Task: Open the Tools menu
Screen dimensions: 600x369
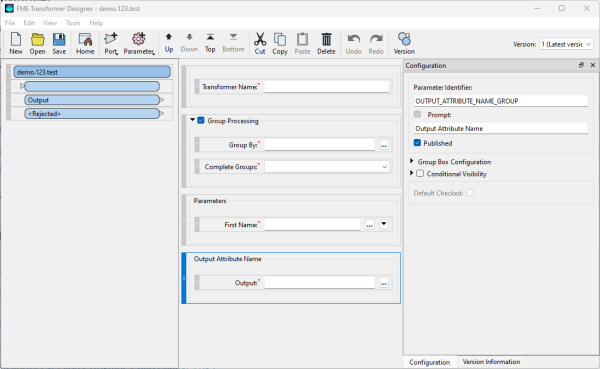Action: coord(73,23)
